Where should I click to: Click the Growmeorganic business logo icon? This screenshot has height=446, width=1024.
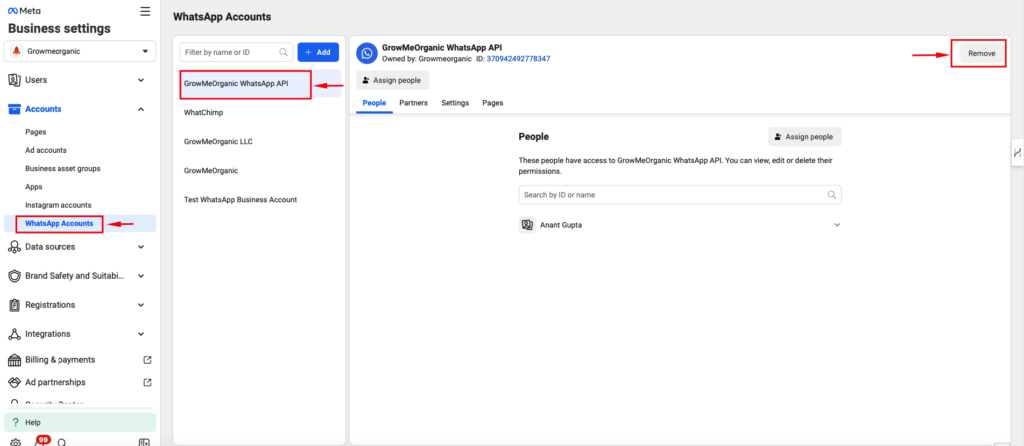point(16,51)
